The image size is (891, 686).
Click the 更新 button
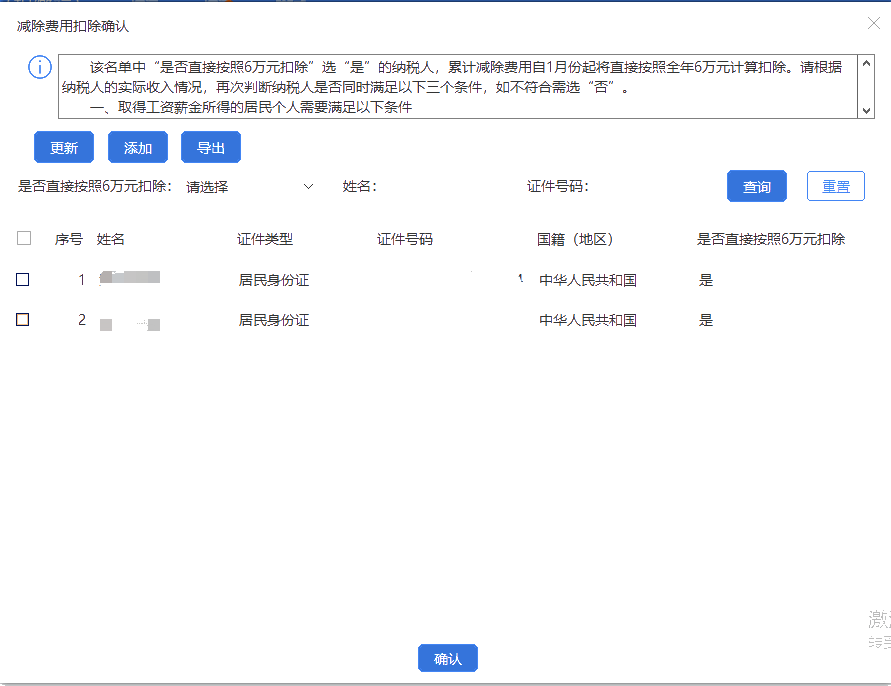pyautogui.click(x=63, y=146)
